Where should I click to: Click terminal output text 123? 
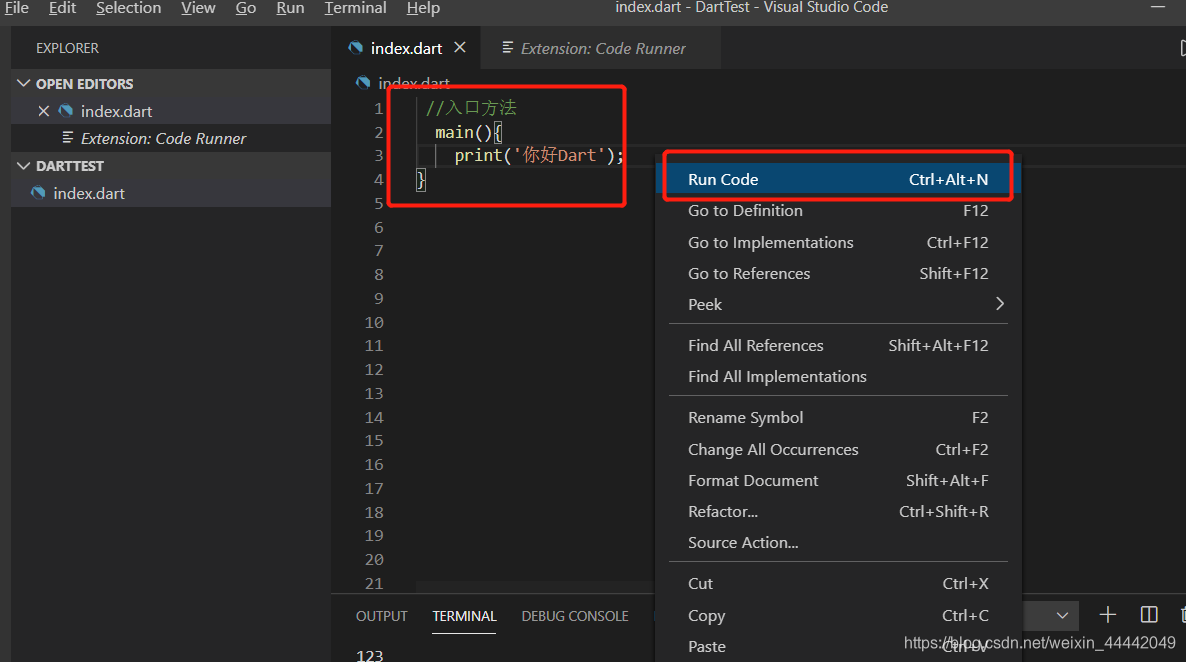click(x=369, y=655)
